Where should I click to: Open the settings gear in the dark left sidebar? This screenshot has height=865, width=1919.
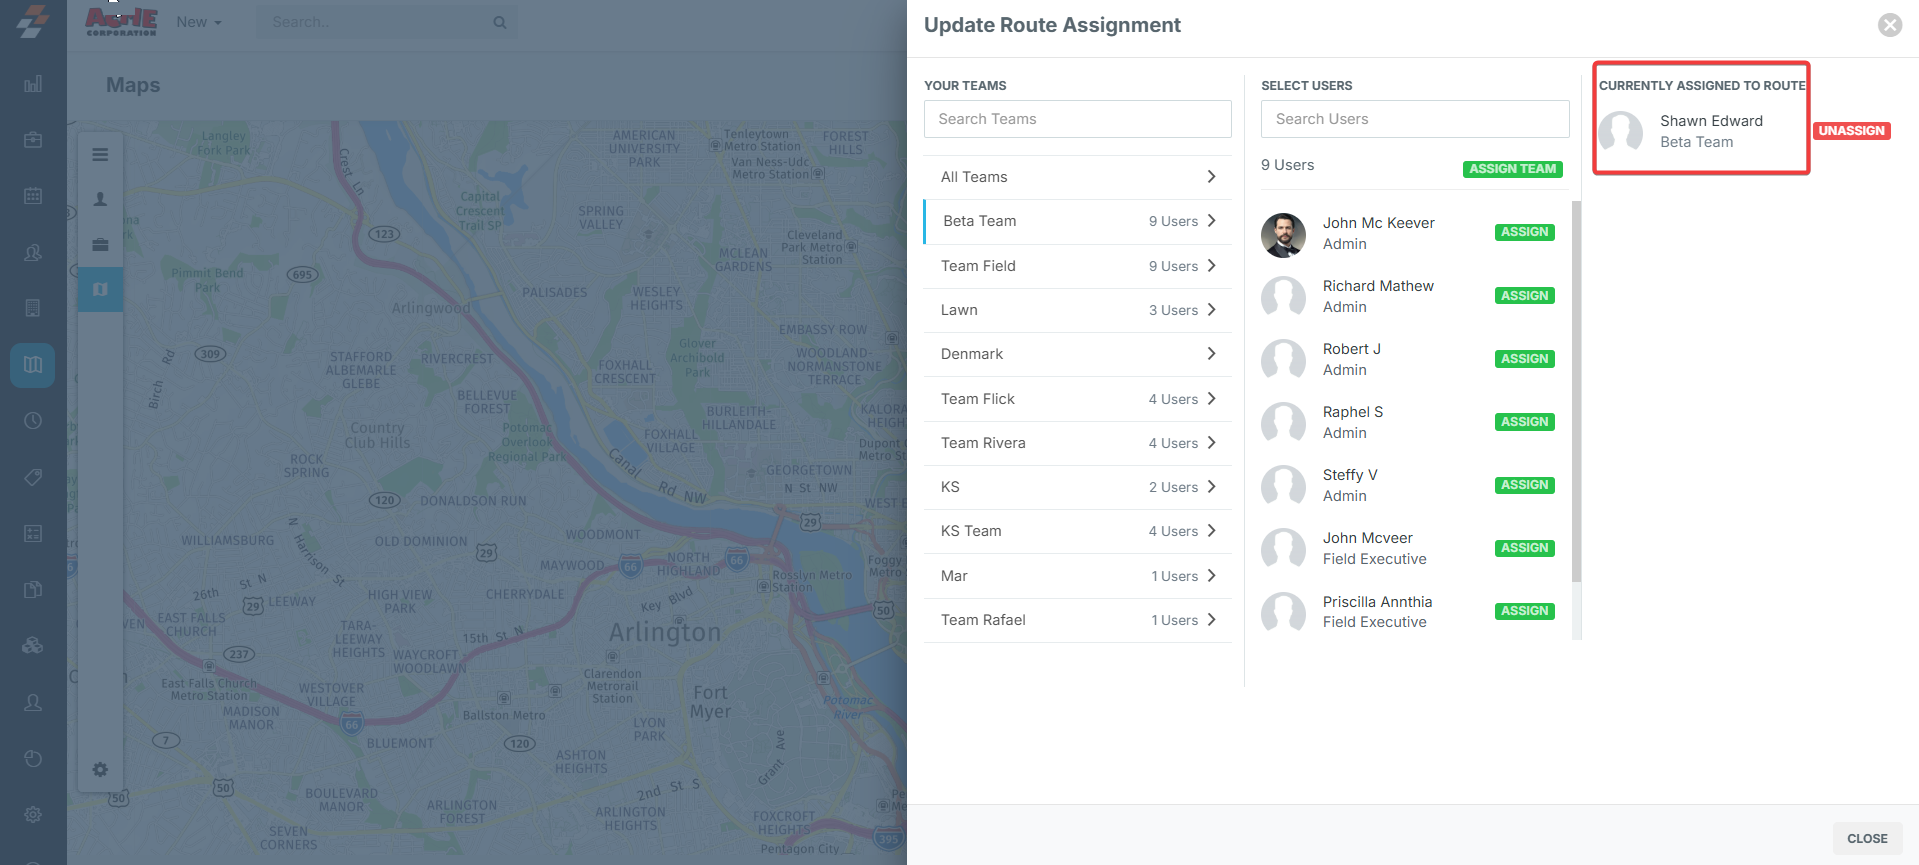coord(33,815)
